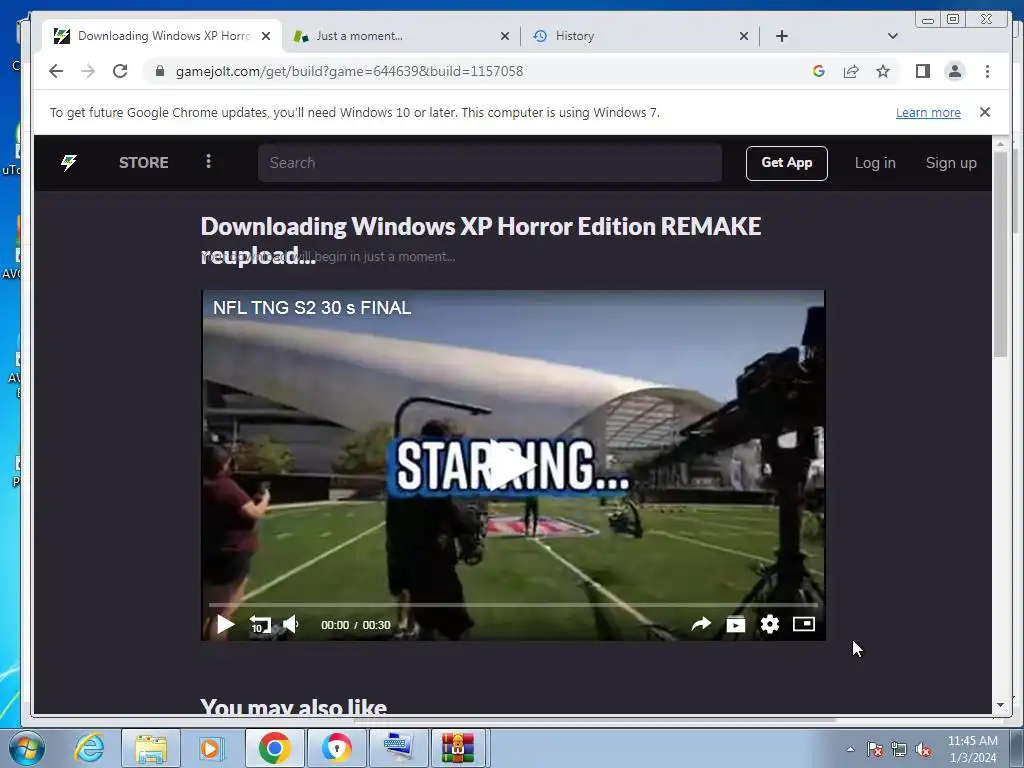
Task: Click Log in
Action: pyautogui.click(x=875, y=163)
